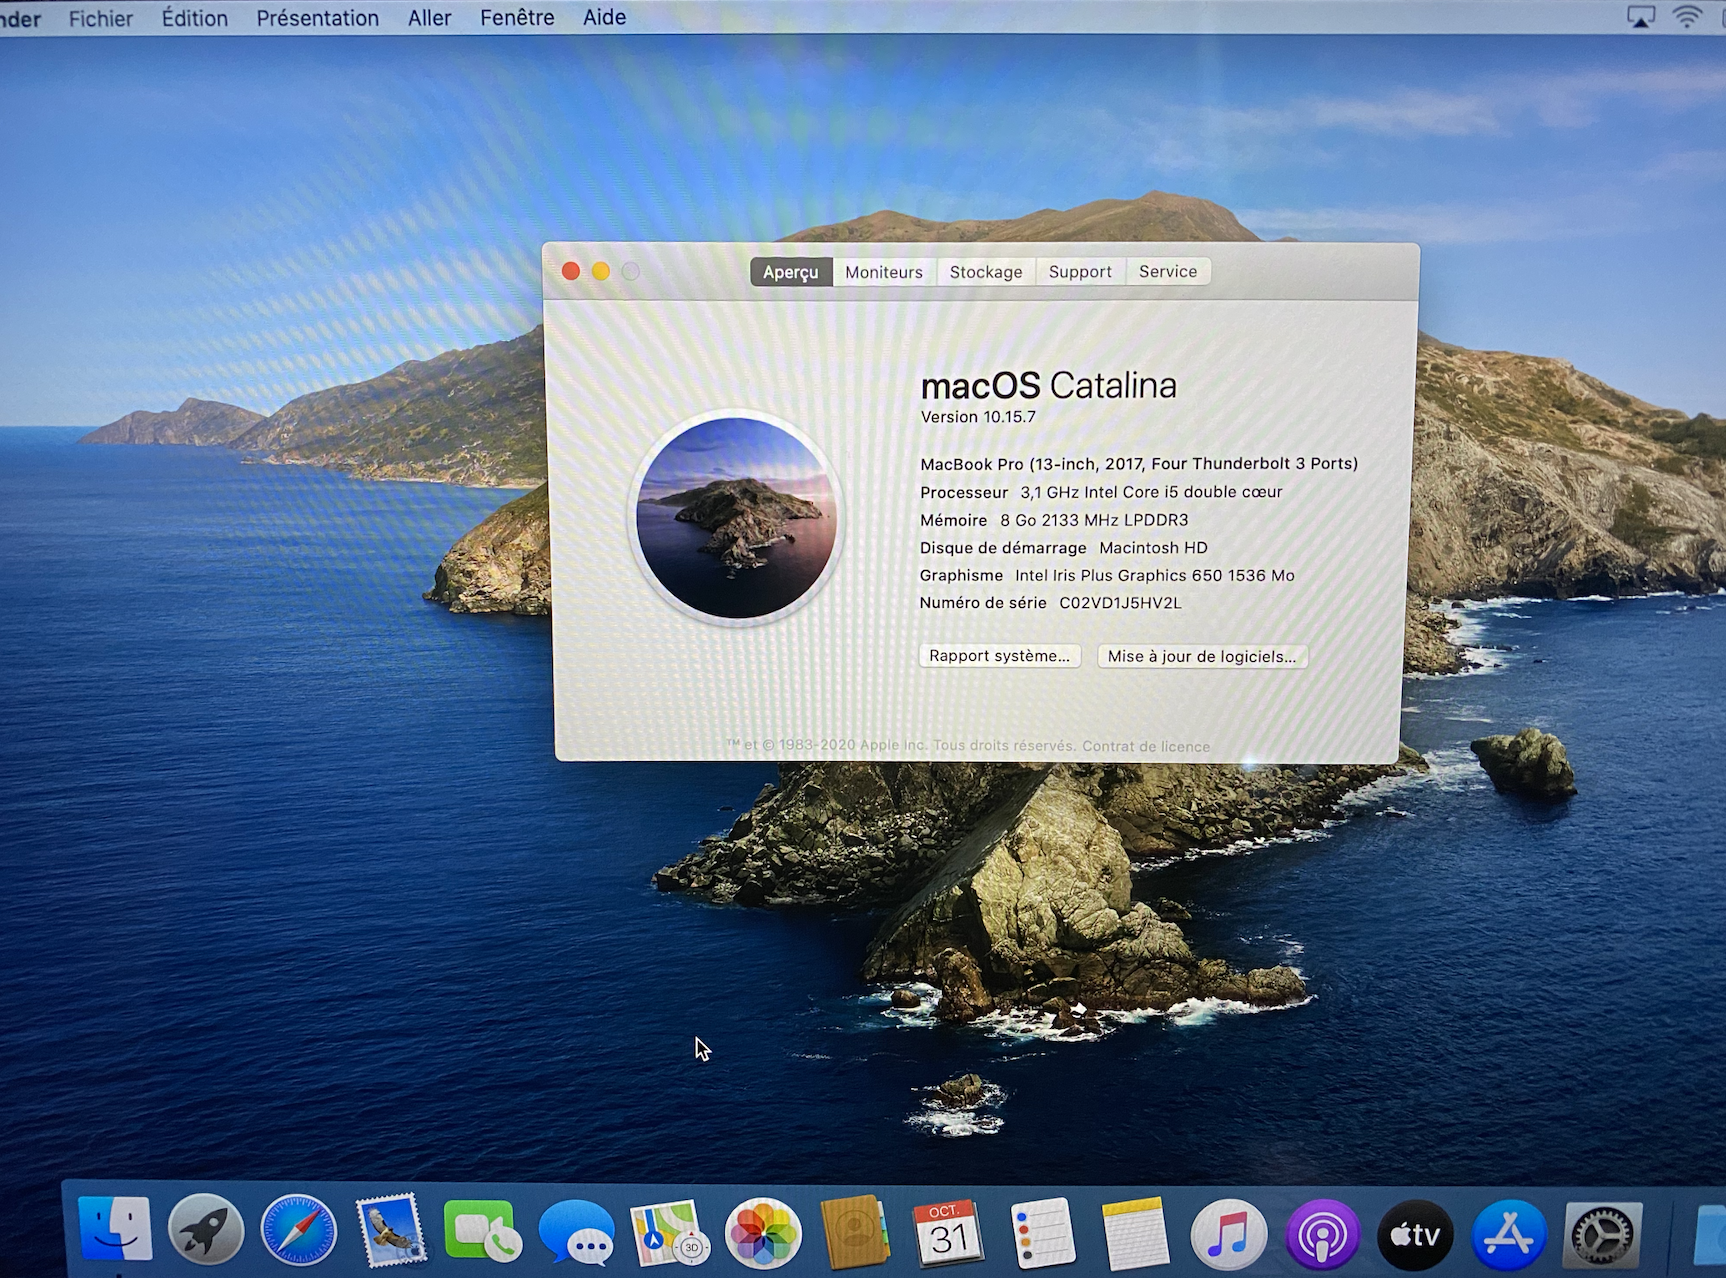Click the "macOS Catalina" title text
1726x1278 pixels.
click(x=1048, y=385)
